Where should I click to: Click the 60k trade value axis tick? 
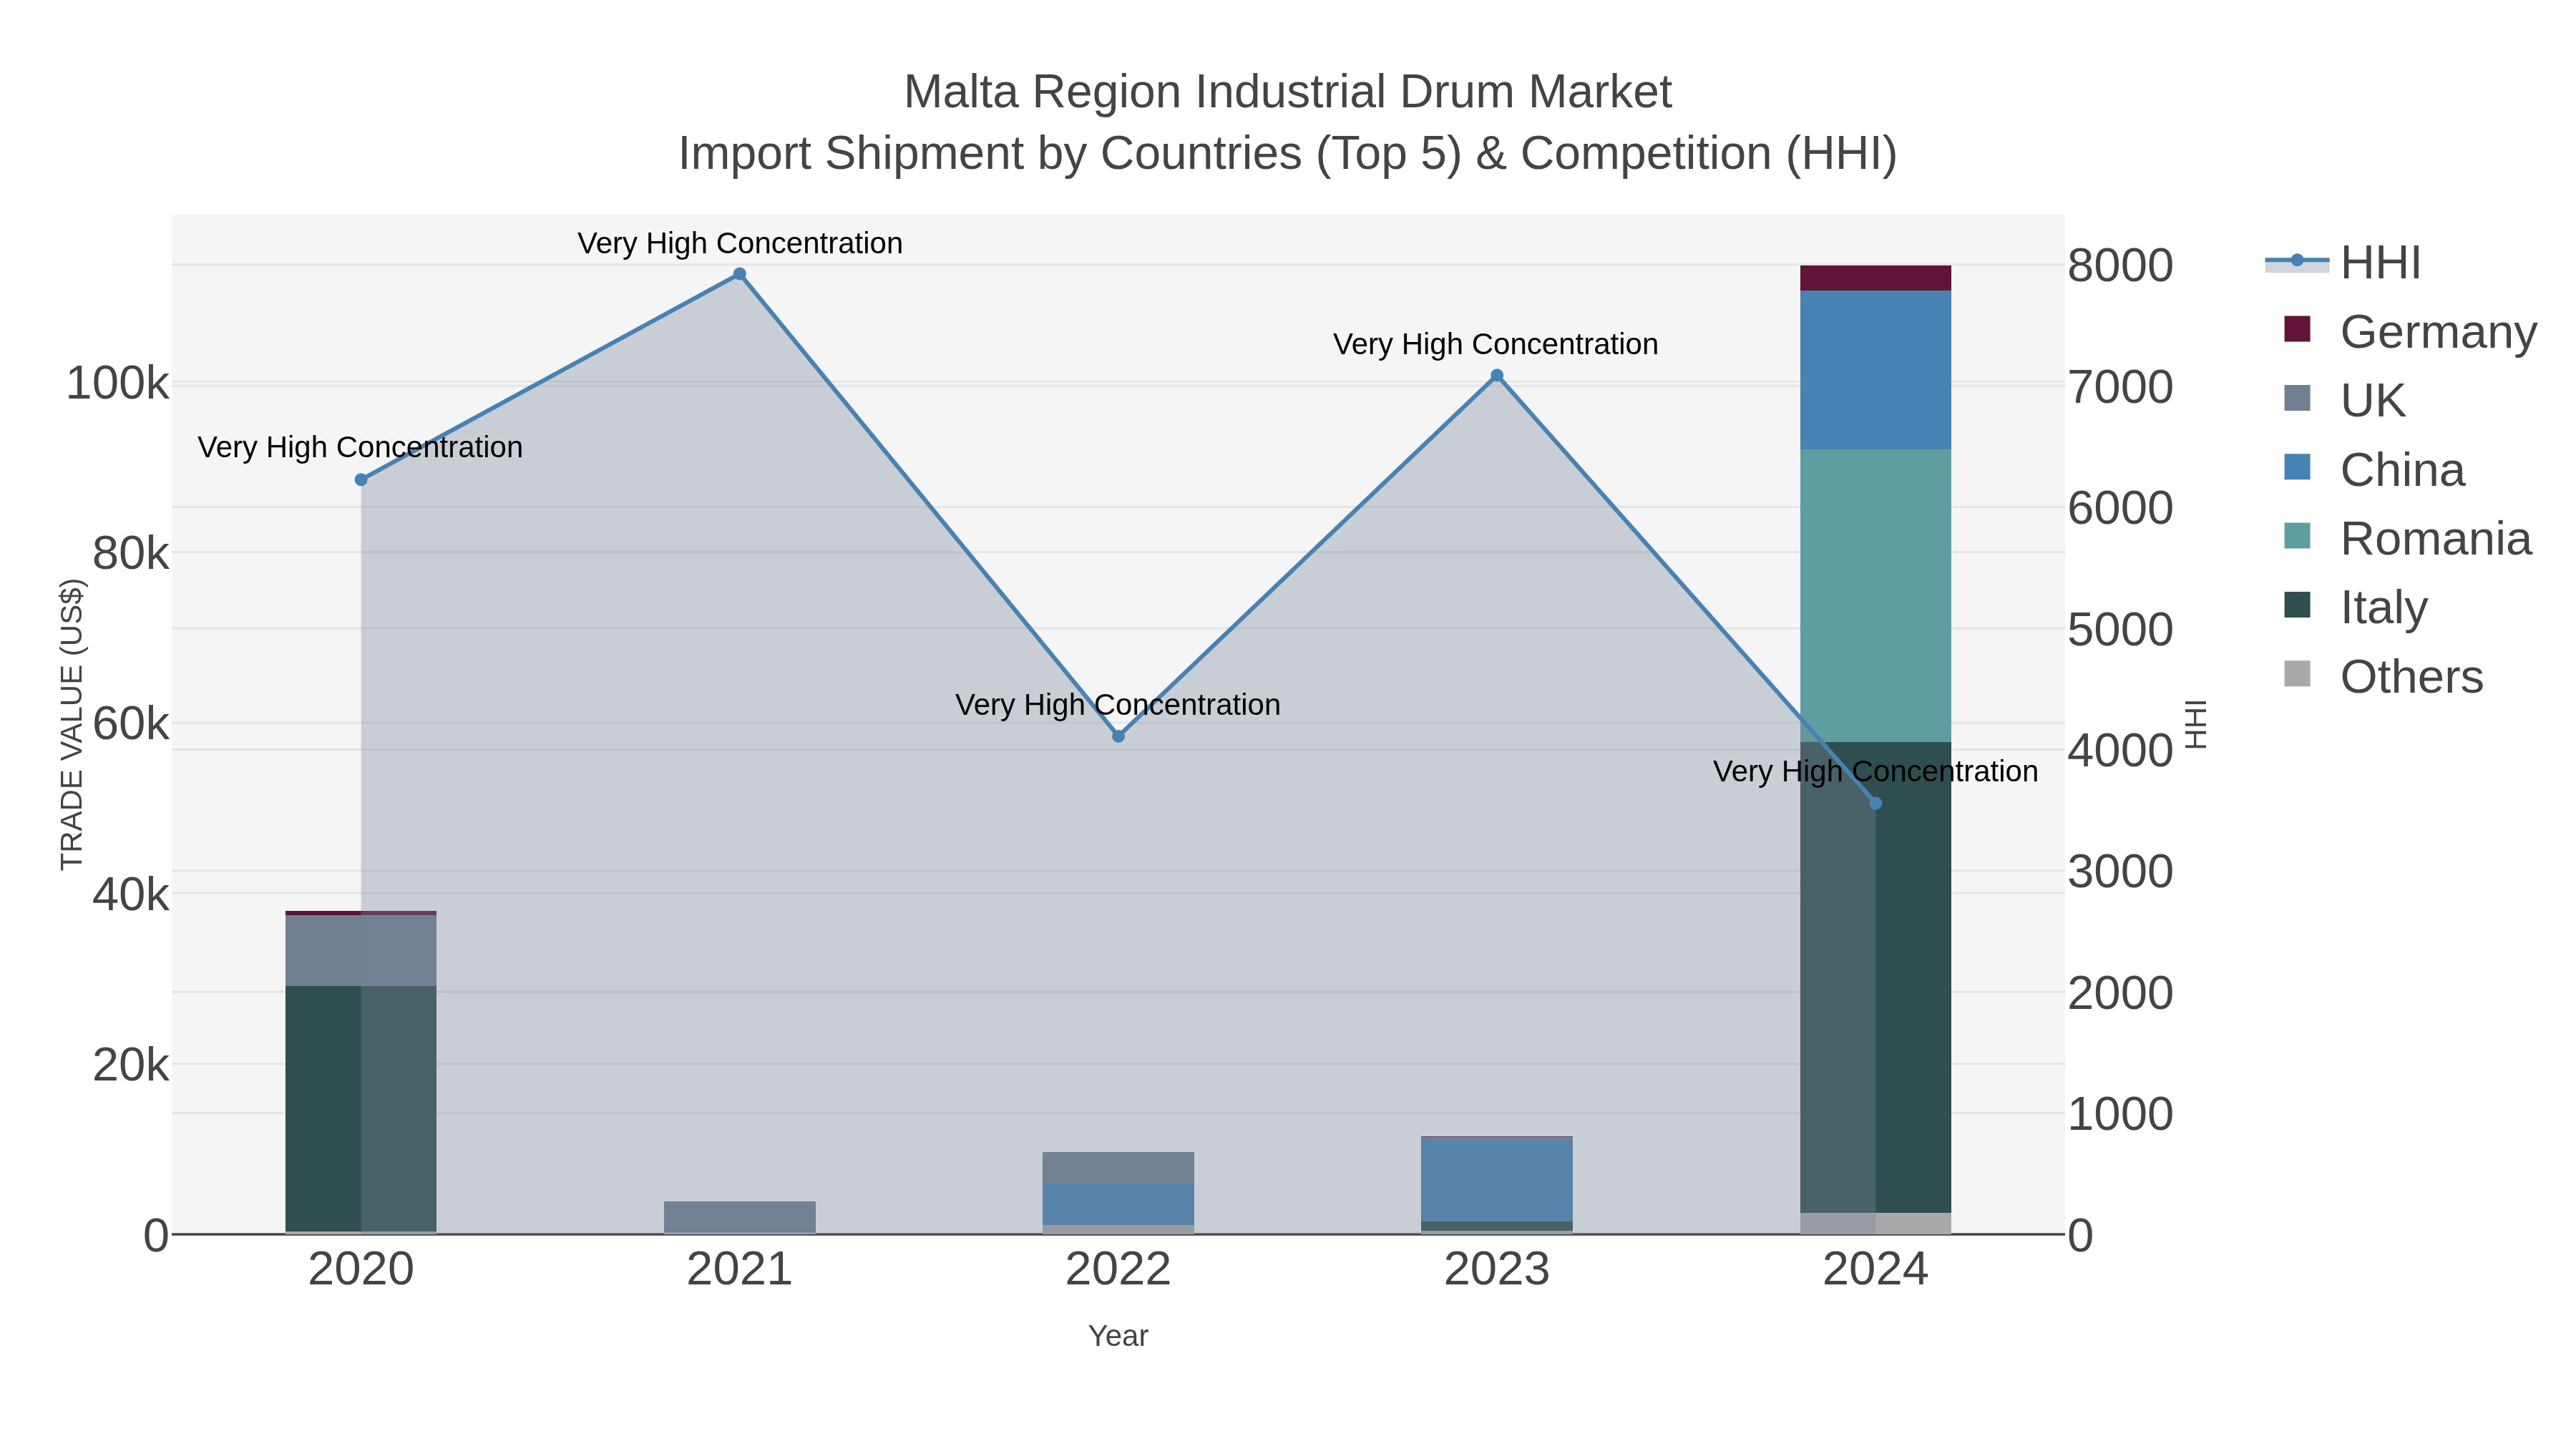point(130,724)
